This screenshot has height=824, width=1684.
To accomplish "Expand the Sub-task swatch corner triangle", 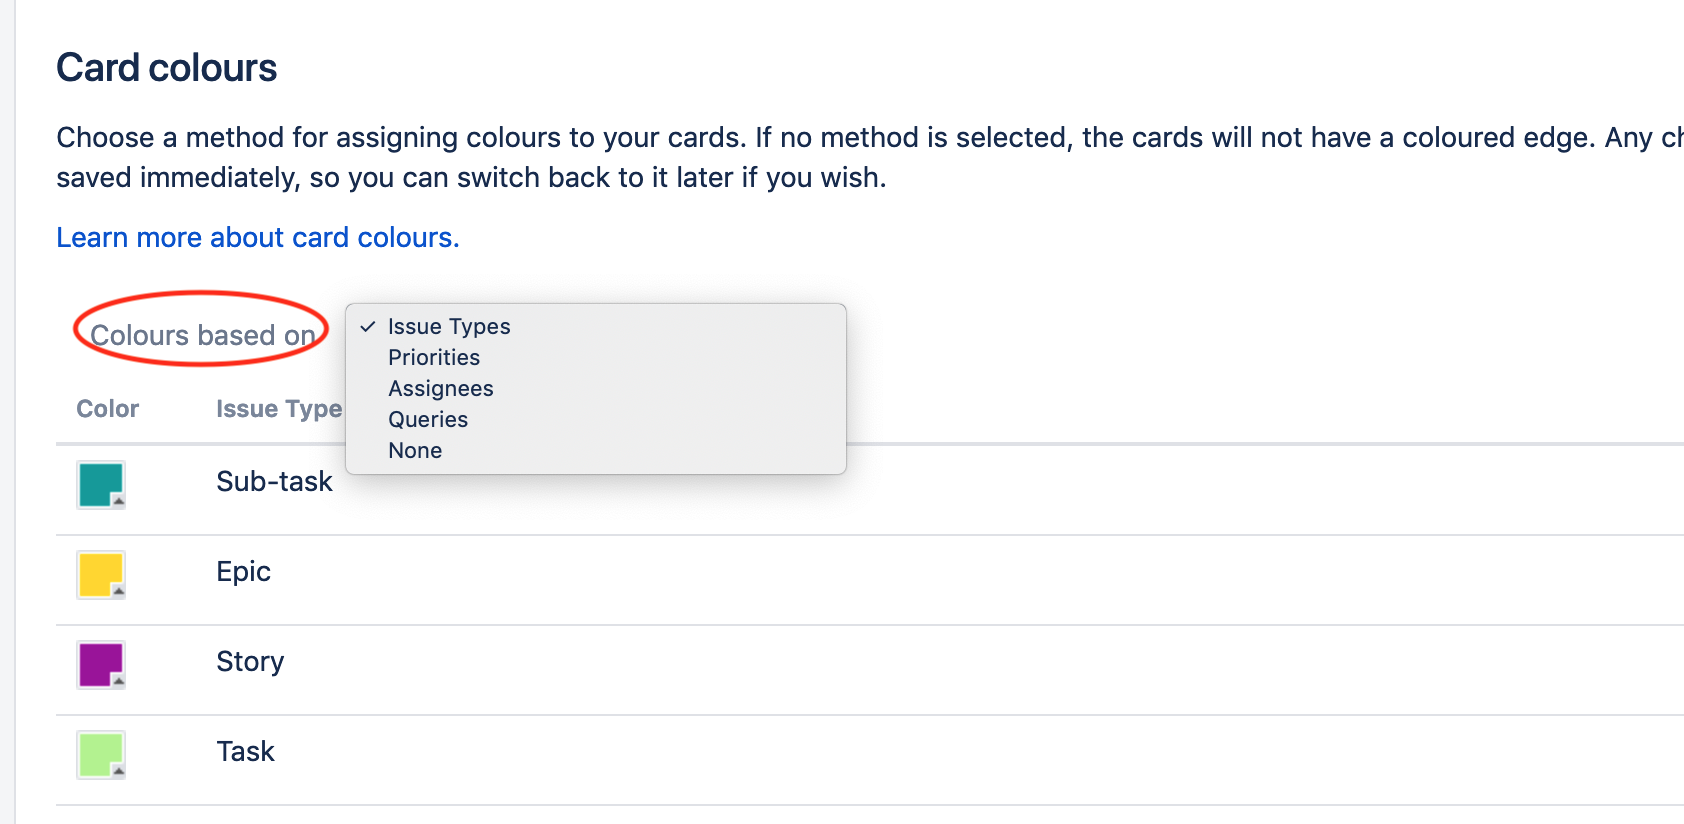I will pos(117,503).
